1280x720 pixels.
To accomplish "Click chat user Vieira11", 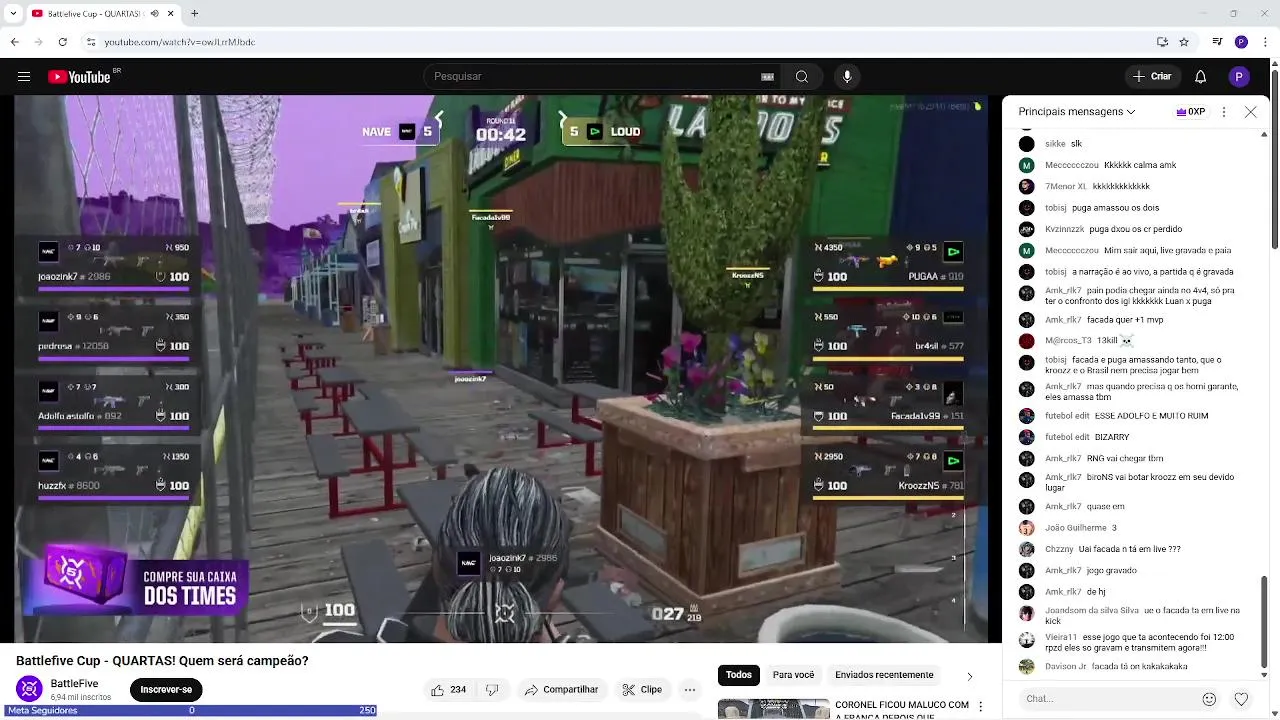I will tap(1061, 637).
